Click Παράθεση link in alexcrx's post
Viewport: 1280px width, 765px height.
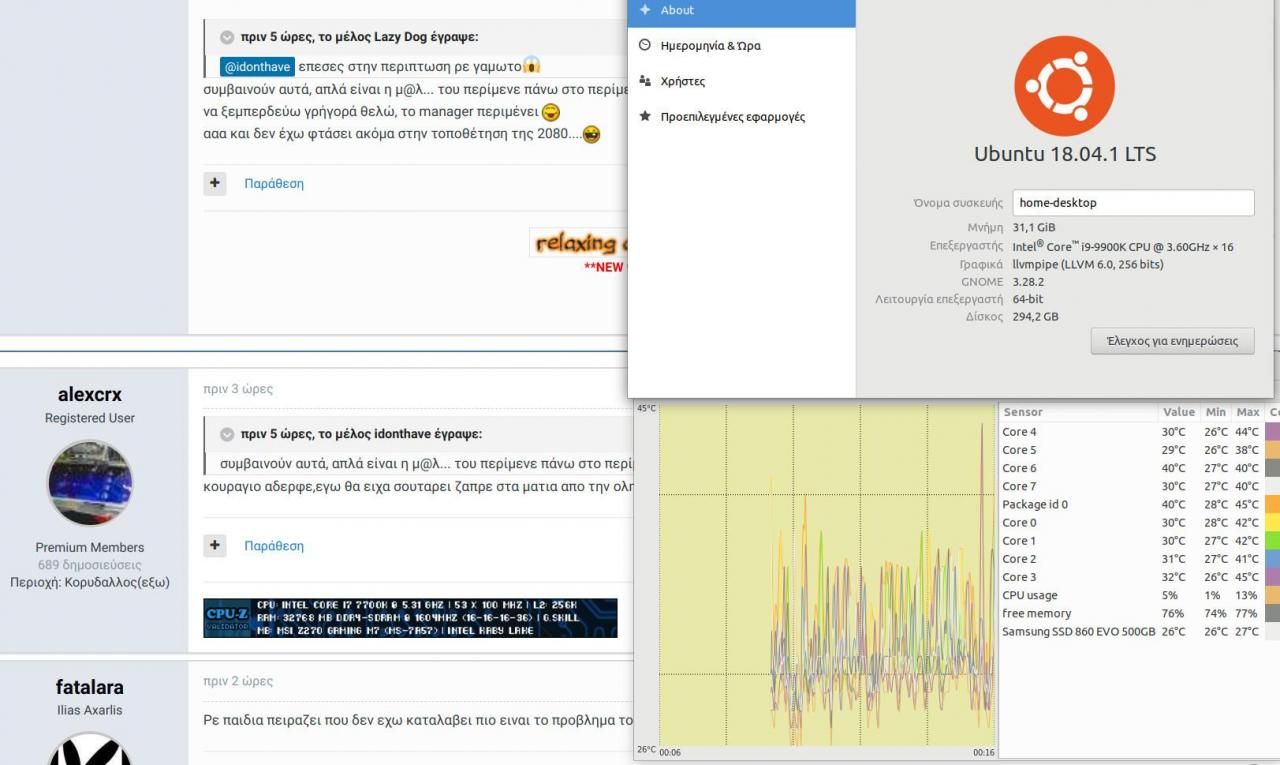tap(274, 546)
